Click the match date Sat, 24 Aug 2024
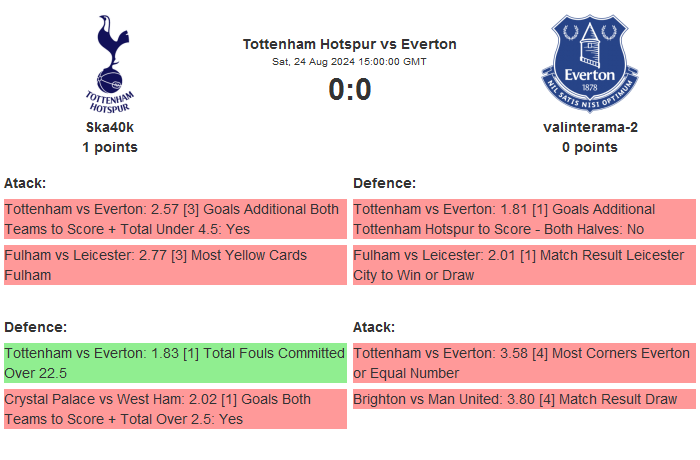 click(349, 62)
